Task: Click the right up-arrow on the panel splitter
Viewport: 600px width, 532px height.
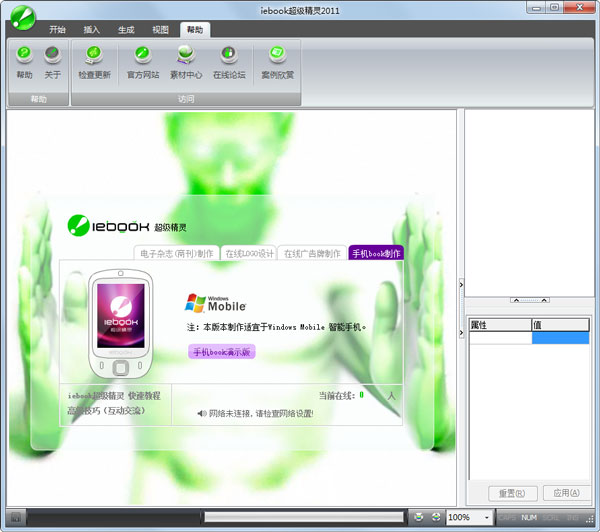Action: pos(544,300)
